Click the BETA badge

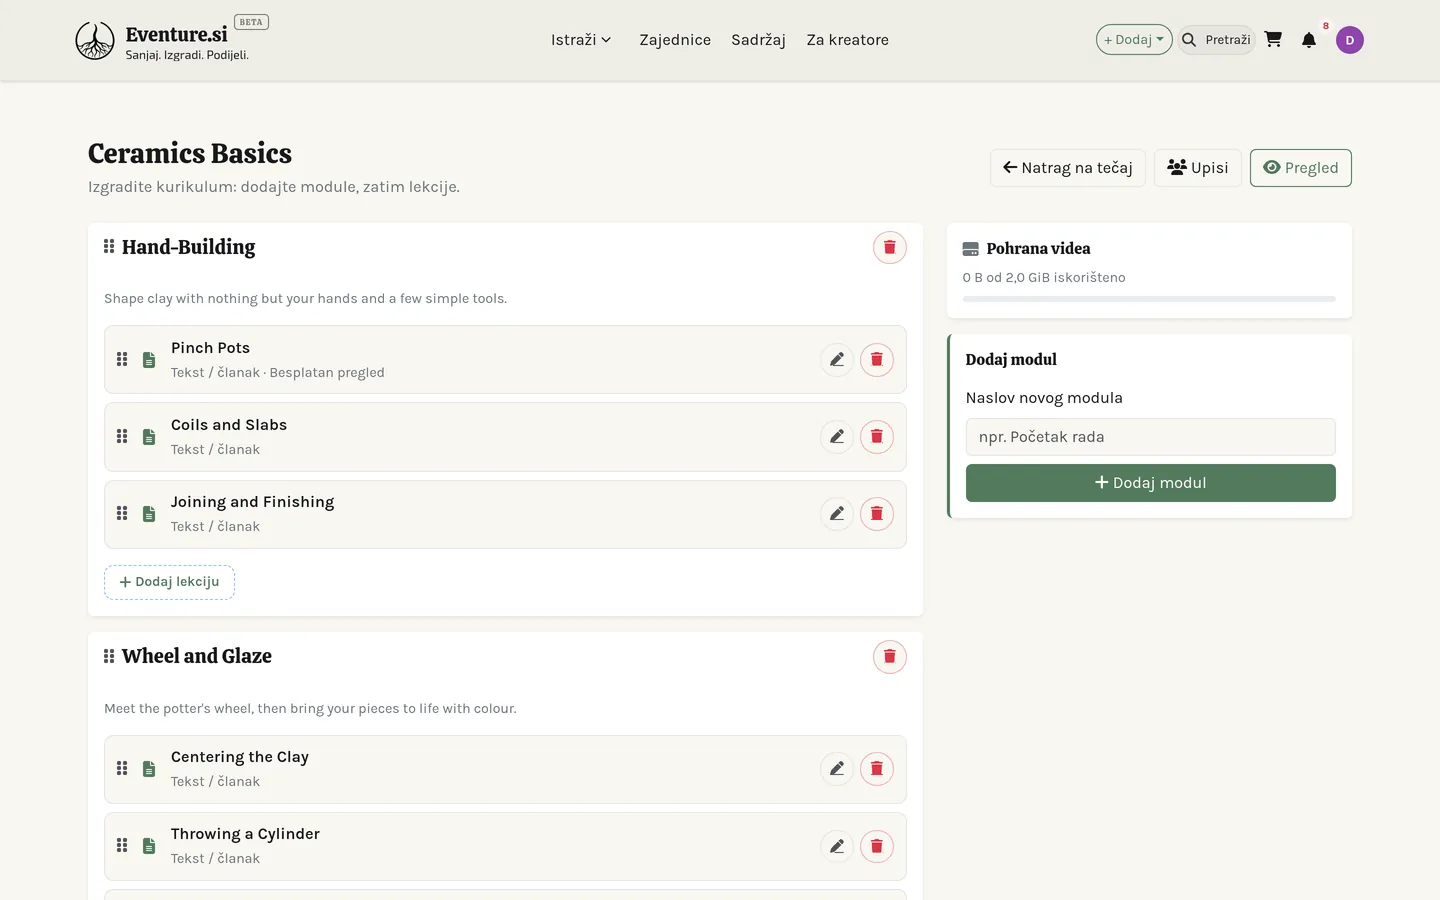[251, 22]
